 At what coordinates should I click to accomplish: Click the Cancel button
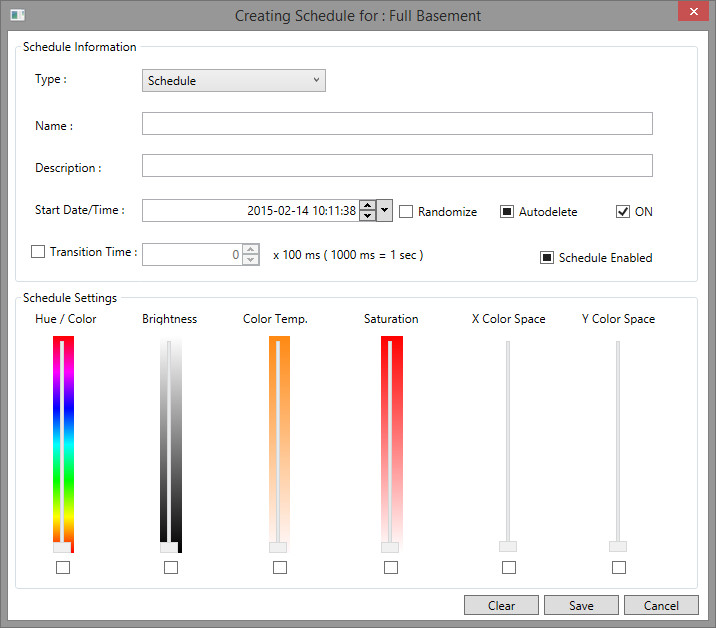coord(661,605)
